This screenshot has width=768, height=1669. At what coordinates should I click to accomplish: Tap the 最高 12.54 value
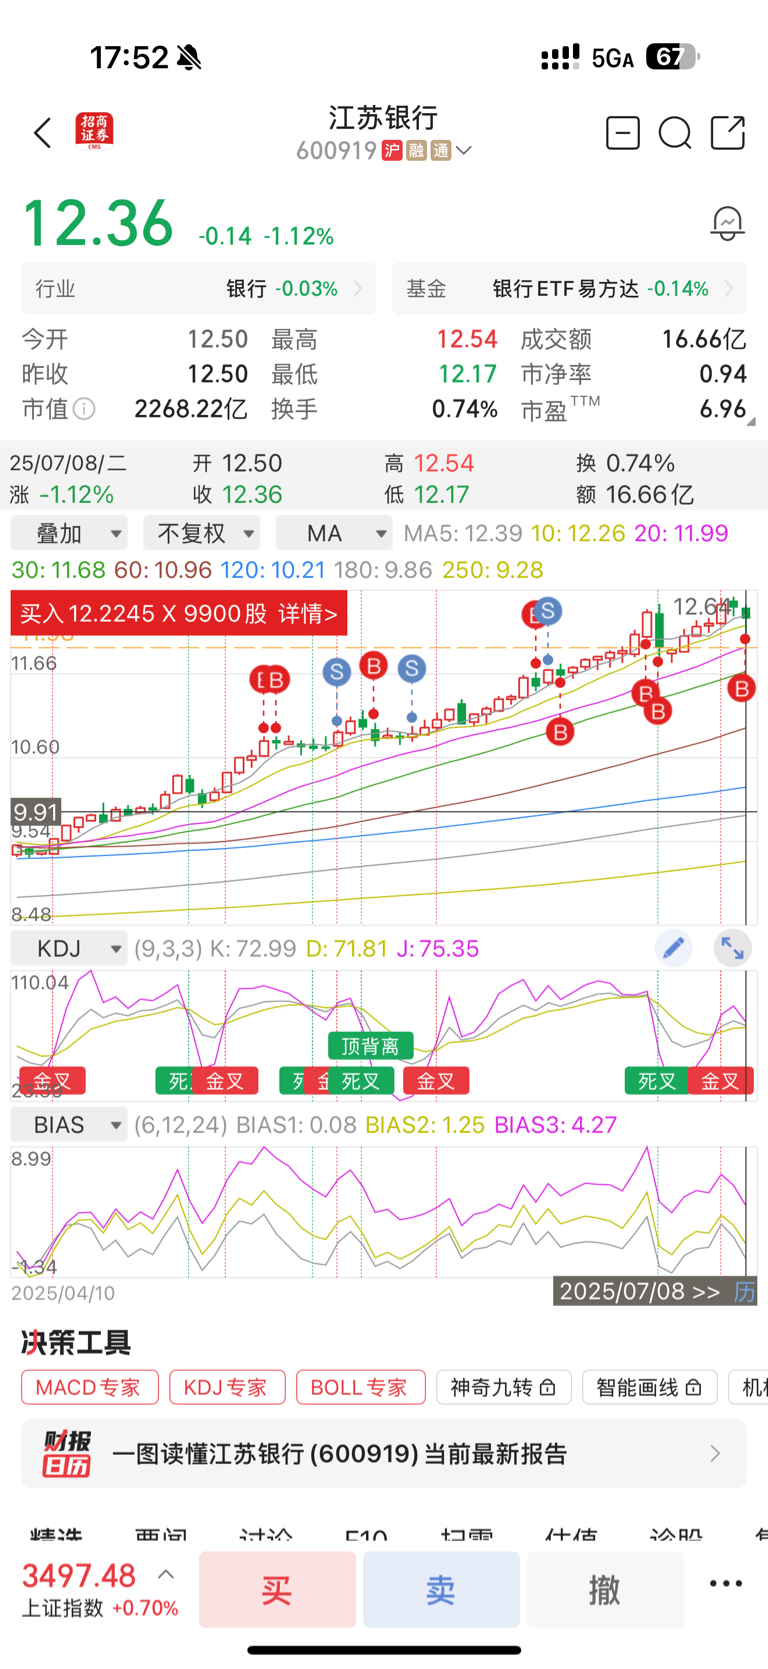[467, 339]
